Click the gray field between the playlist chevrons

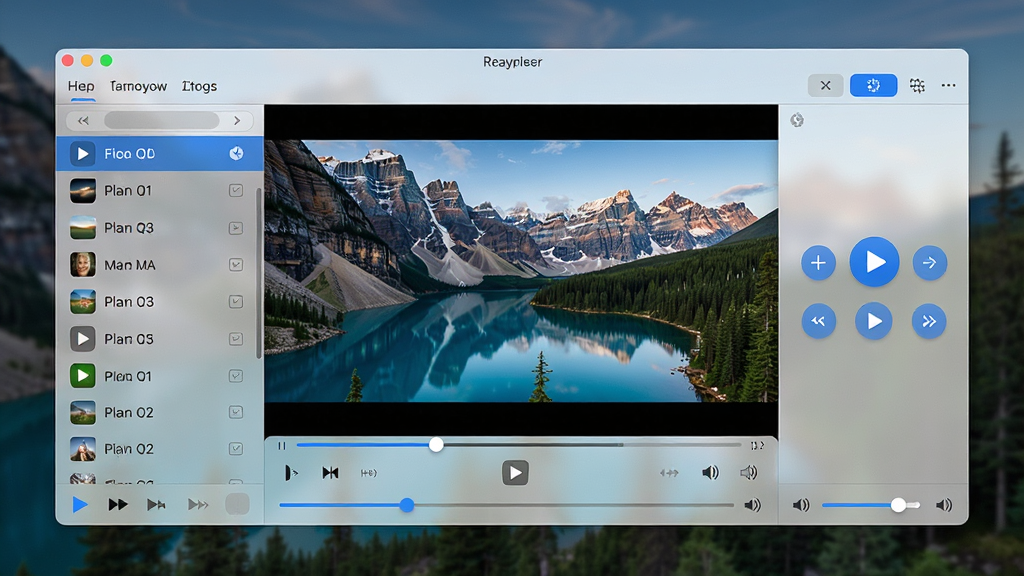[161, 121]
